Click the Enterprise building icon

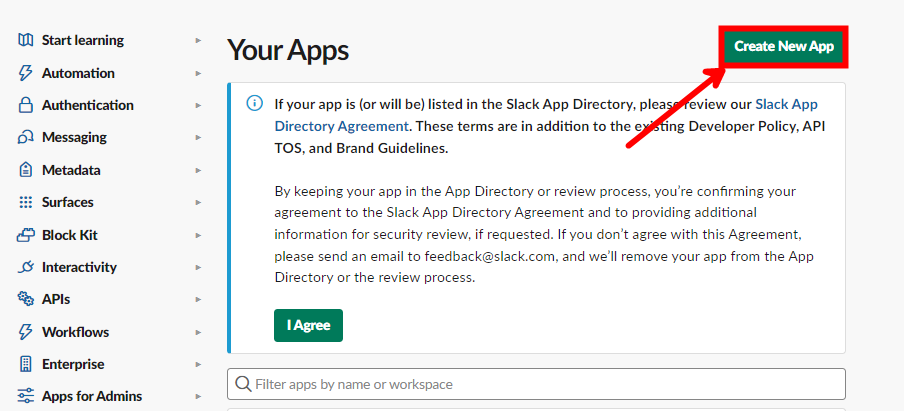pyautogui.click(x=25, y=364)
